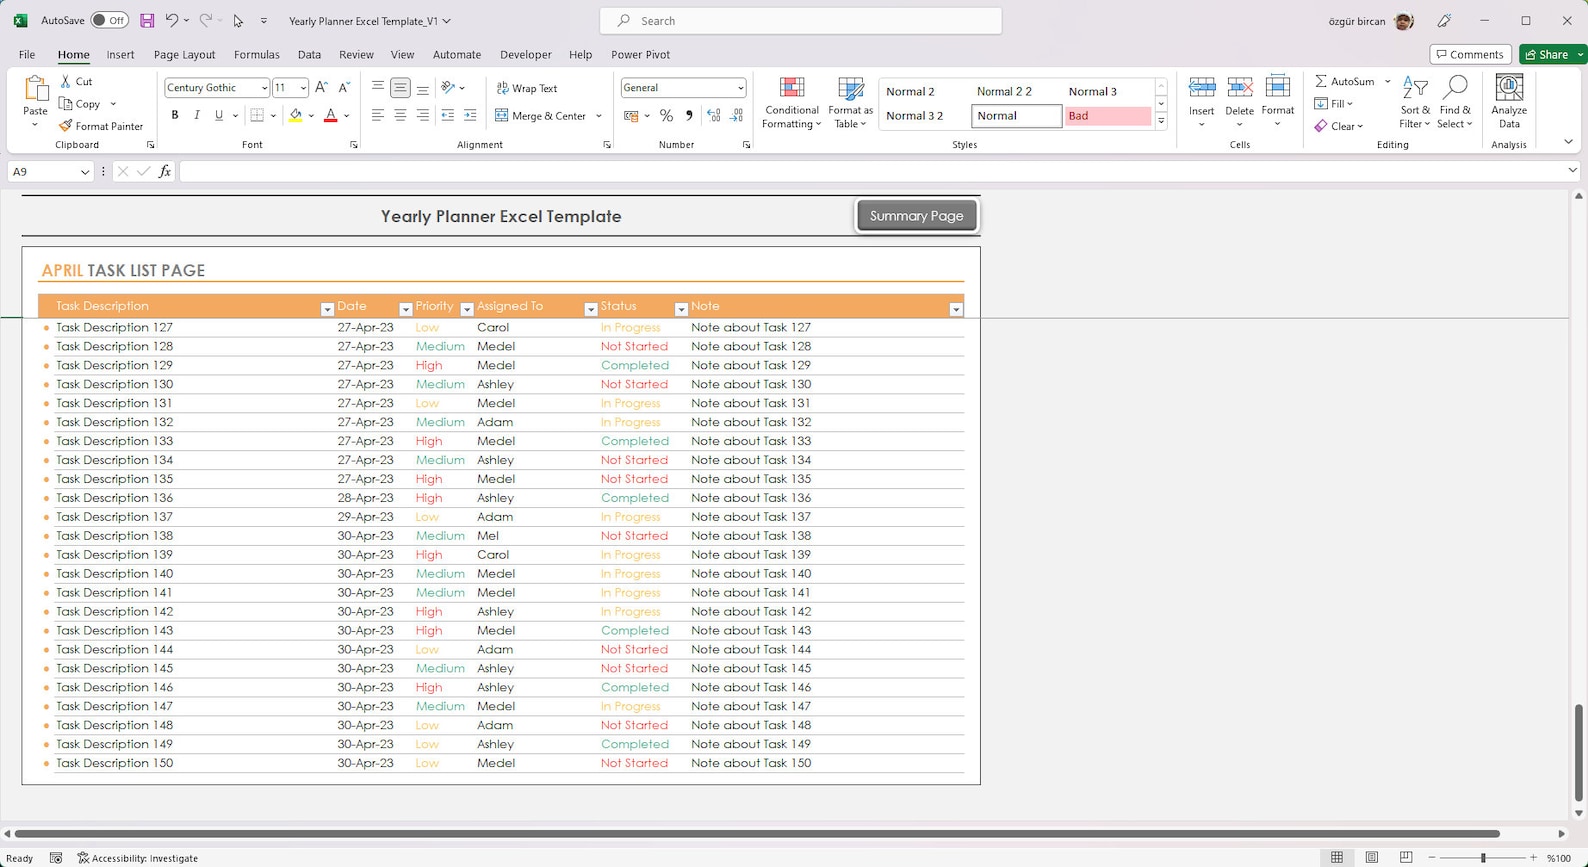Switch to Page Break Preview in status bar
1588x867 pixels.
(x=1406, y=858)
